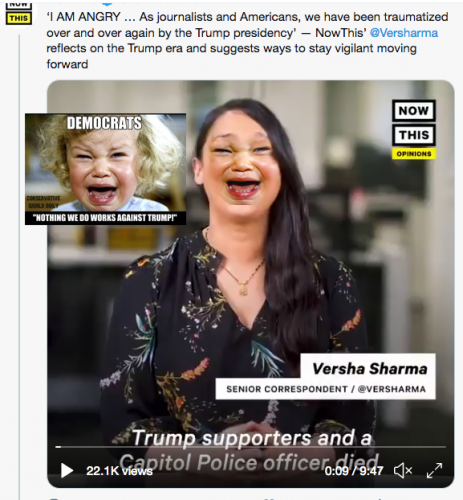This screenshot has height=500, width=463.
Task: Click the center of the video frame
Action: pyautogui.click(x=251, y=284)
